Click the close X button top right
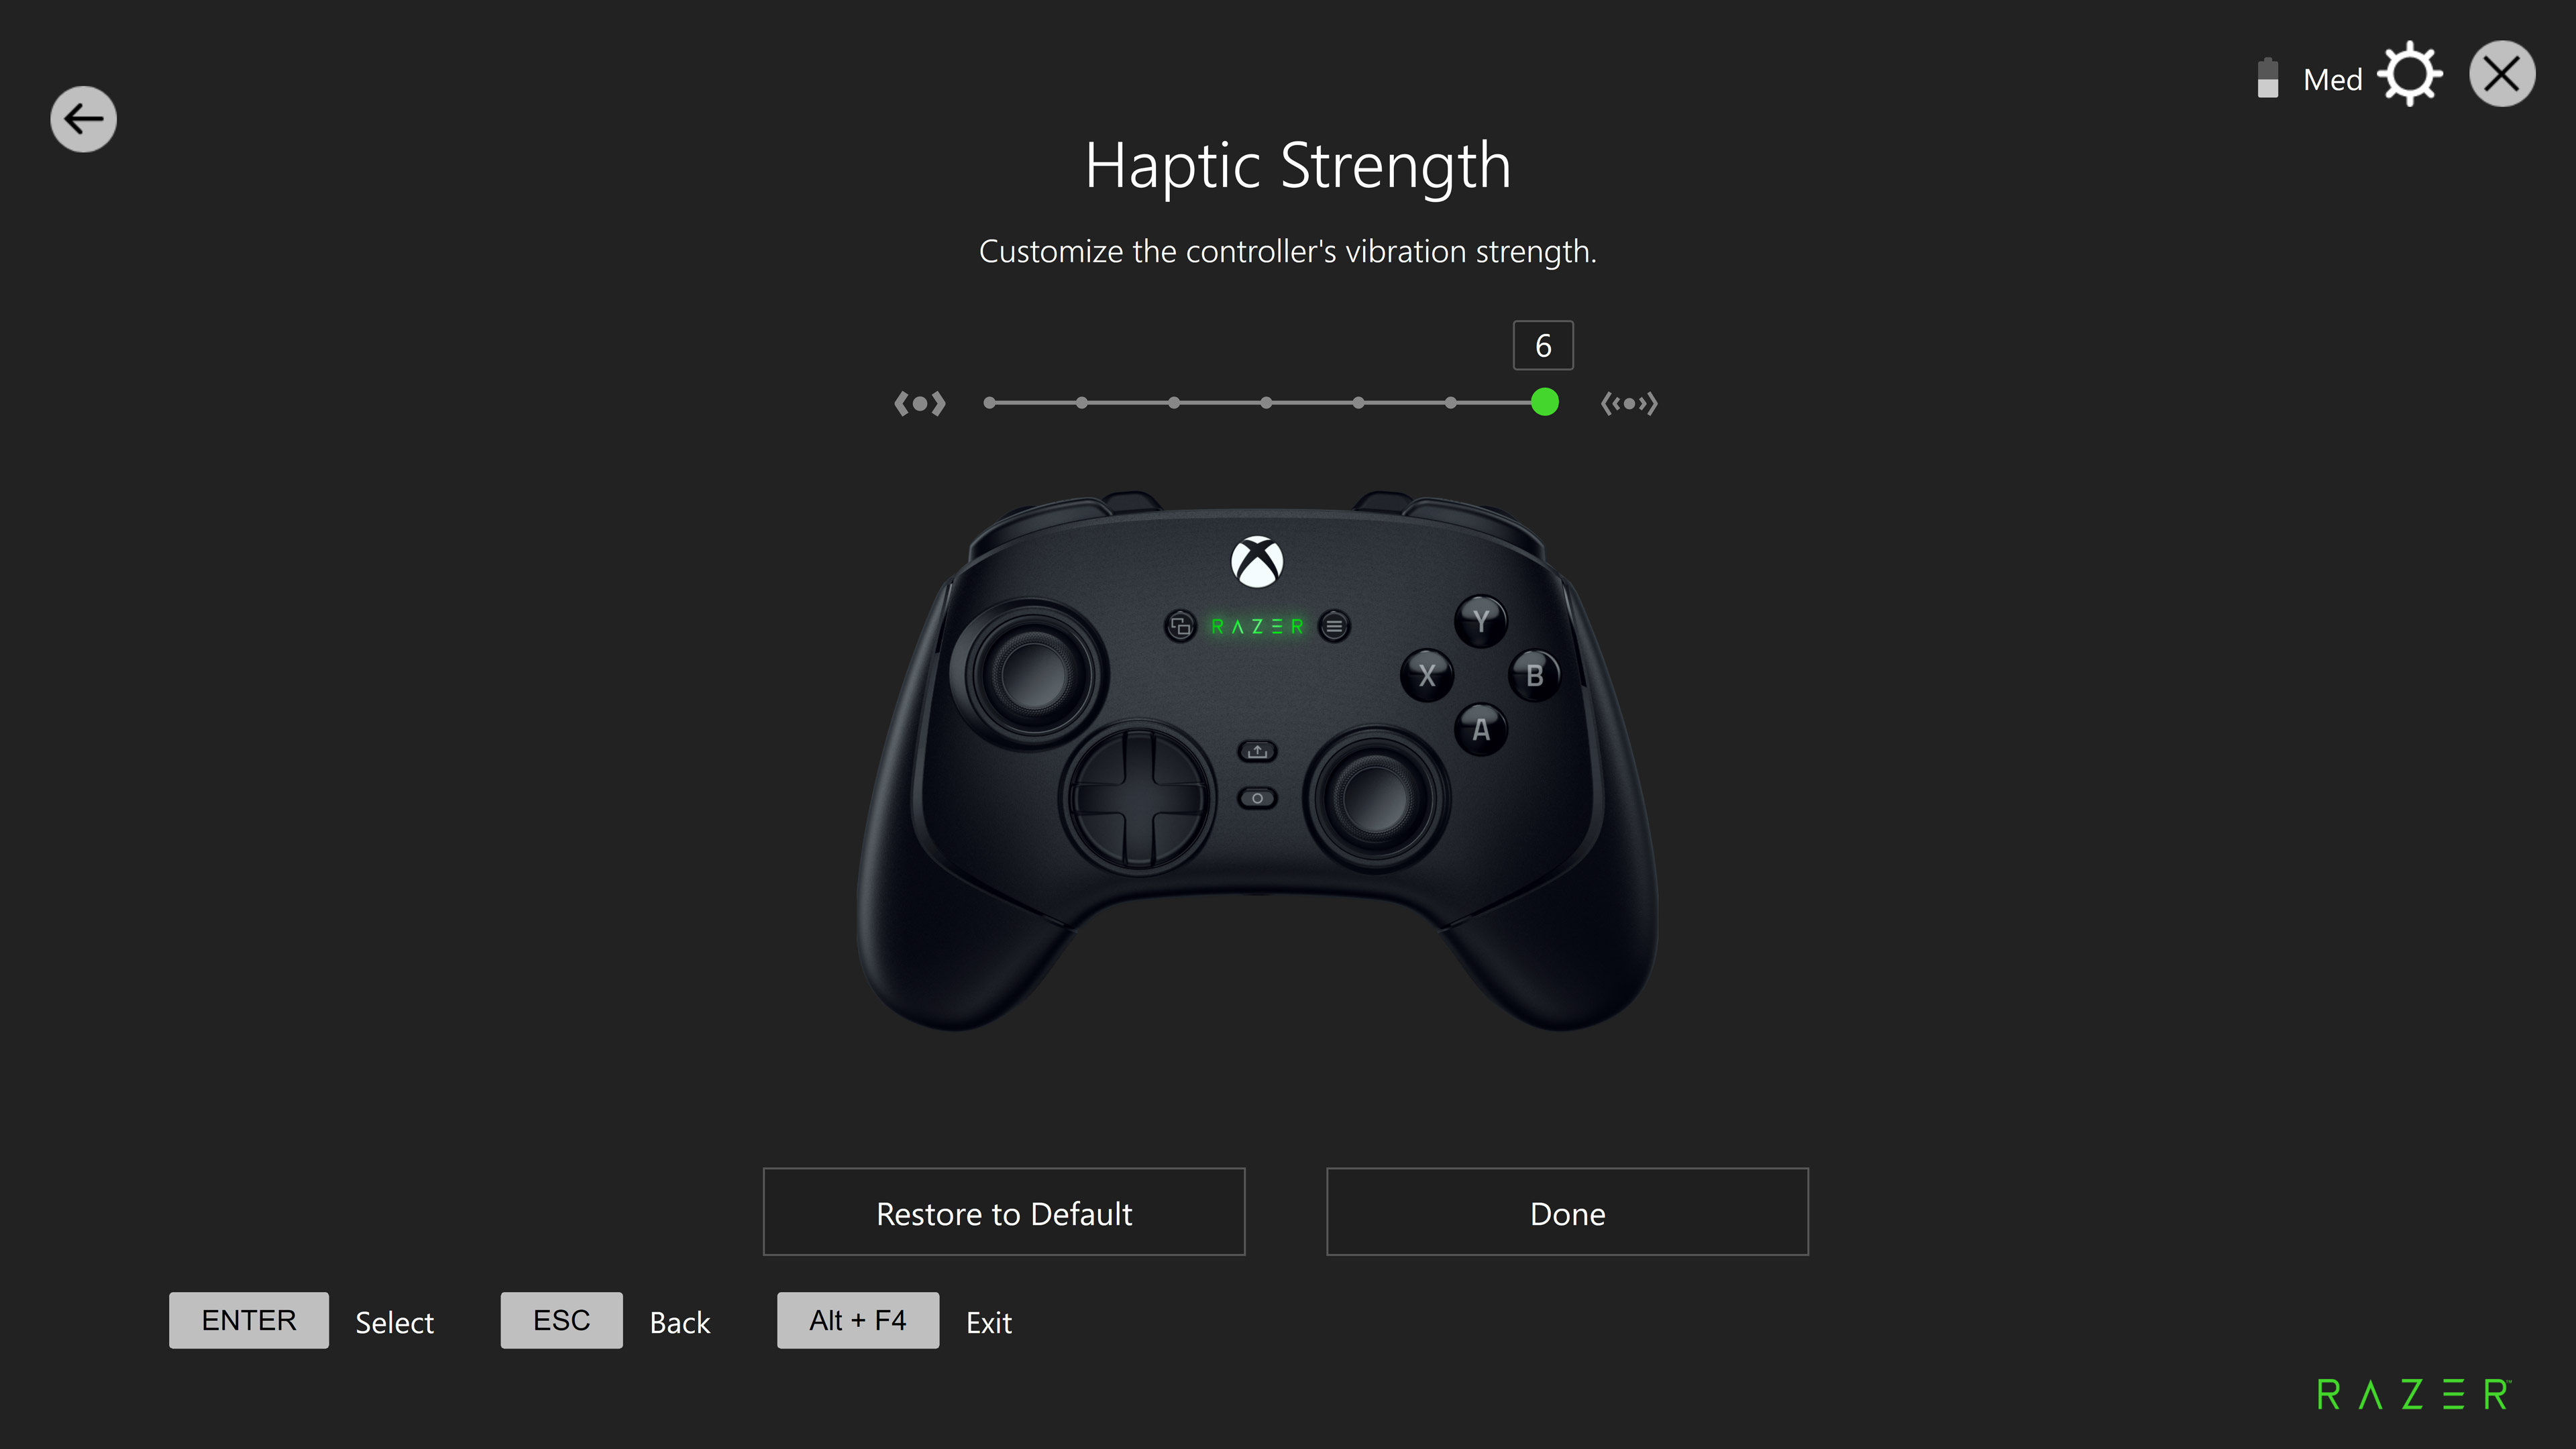The image size is (2576, 1449). coord(2500,74)
